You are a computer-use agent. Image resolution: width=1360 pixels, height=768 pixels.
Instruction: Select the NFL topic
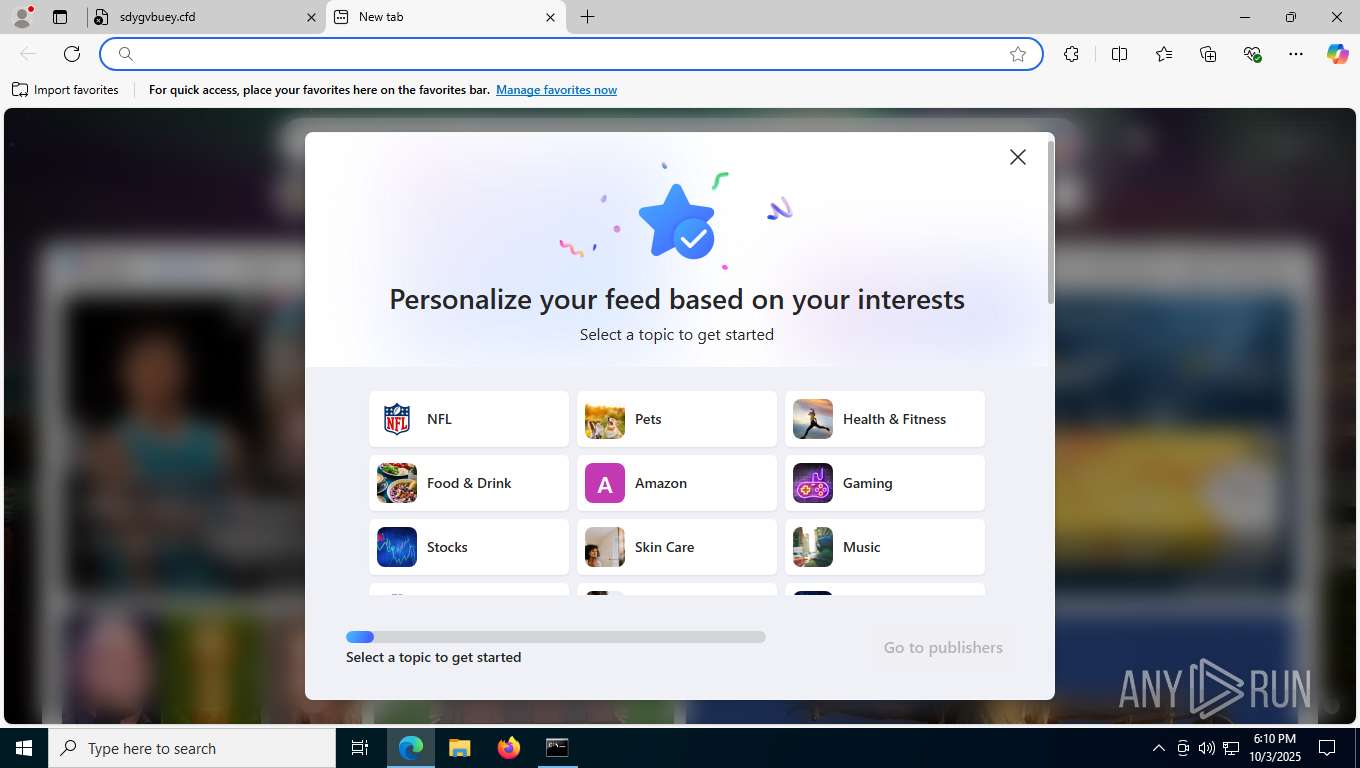click(x=469, y=419)
